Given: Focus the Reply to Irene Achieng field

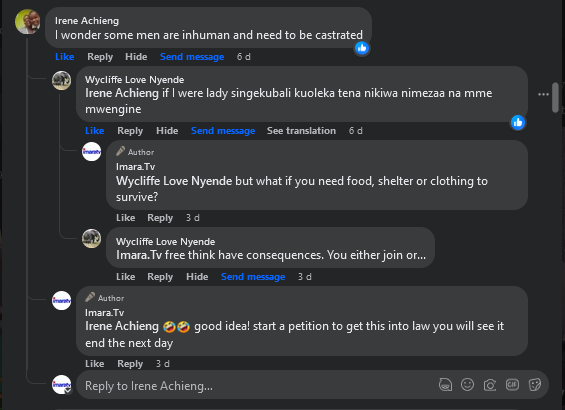Looking at the screenshot, I should click(x=256, y=386).
